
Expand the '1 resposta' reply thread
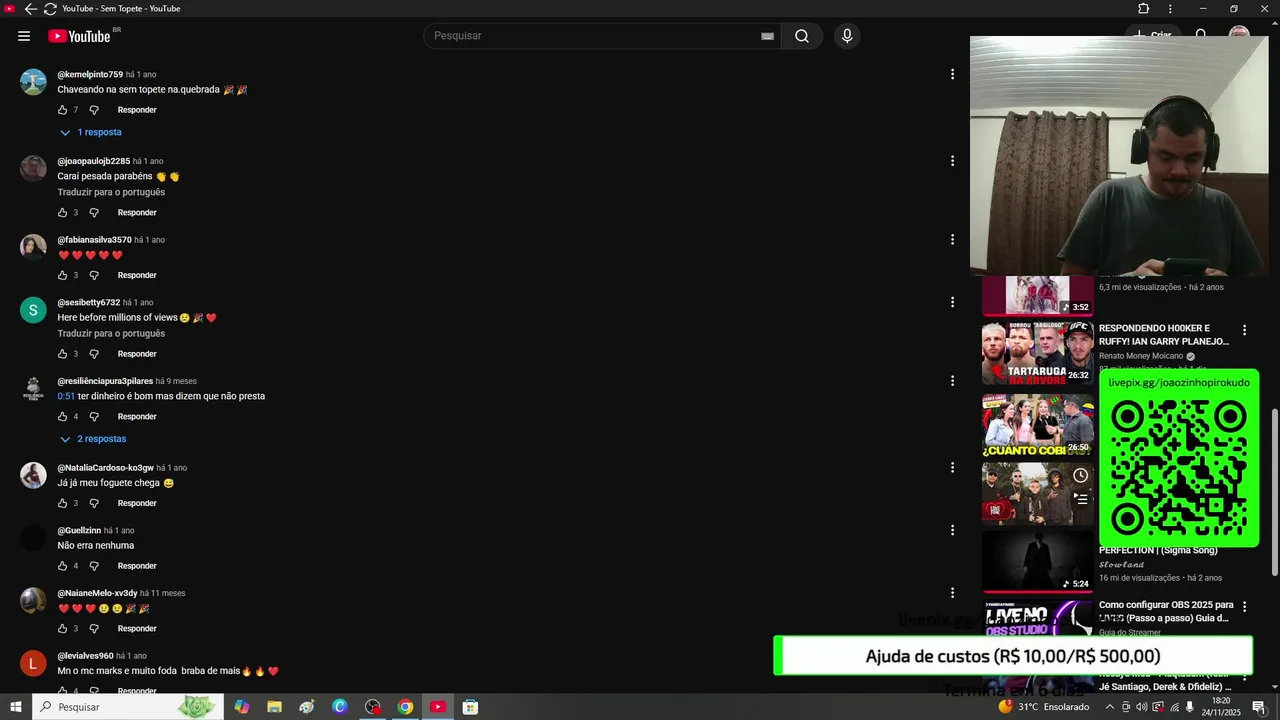(91, 132)
